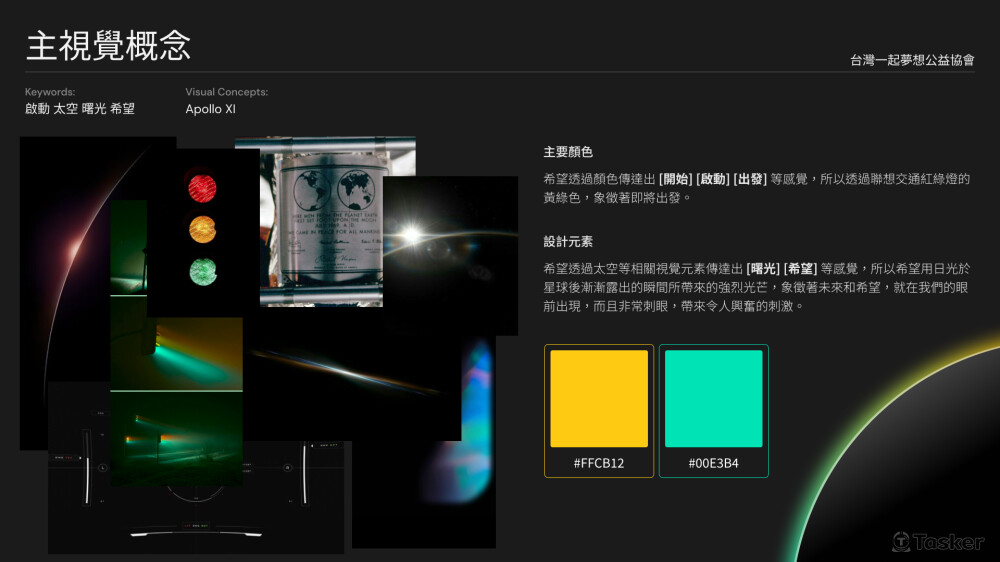Click the #FFCB12 hex code label

coord(599,463)
